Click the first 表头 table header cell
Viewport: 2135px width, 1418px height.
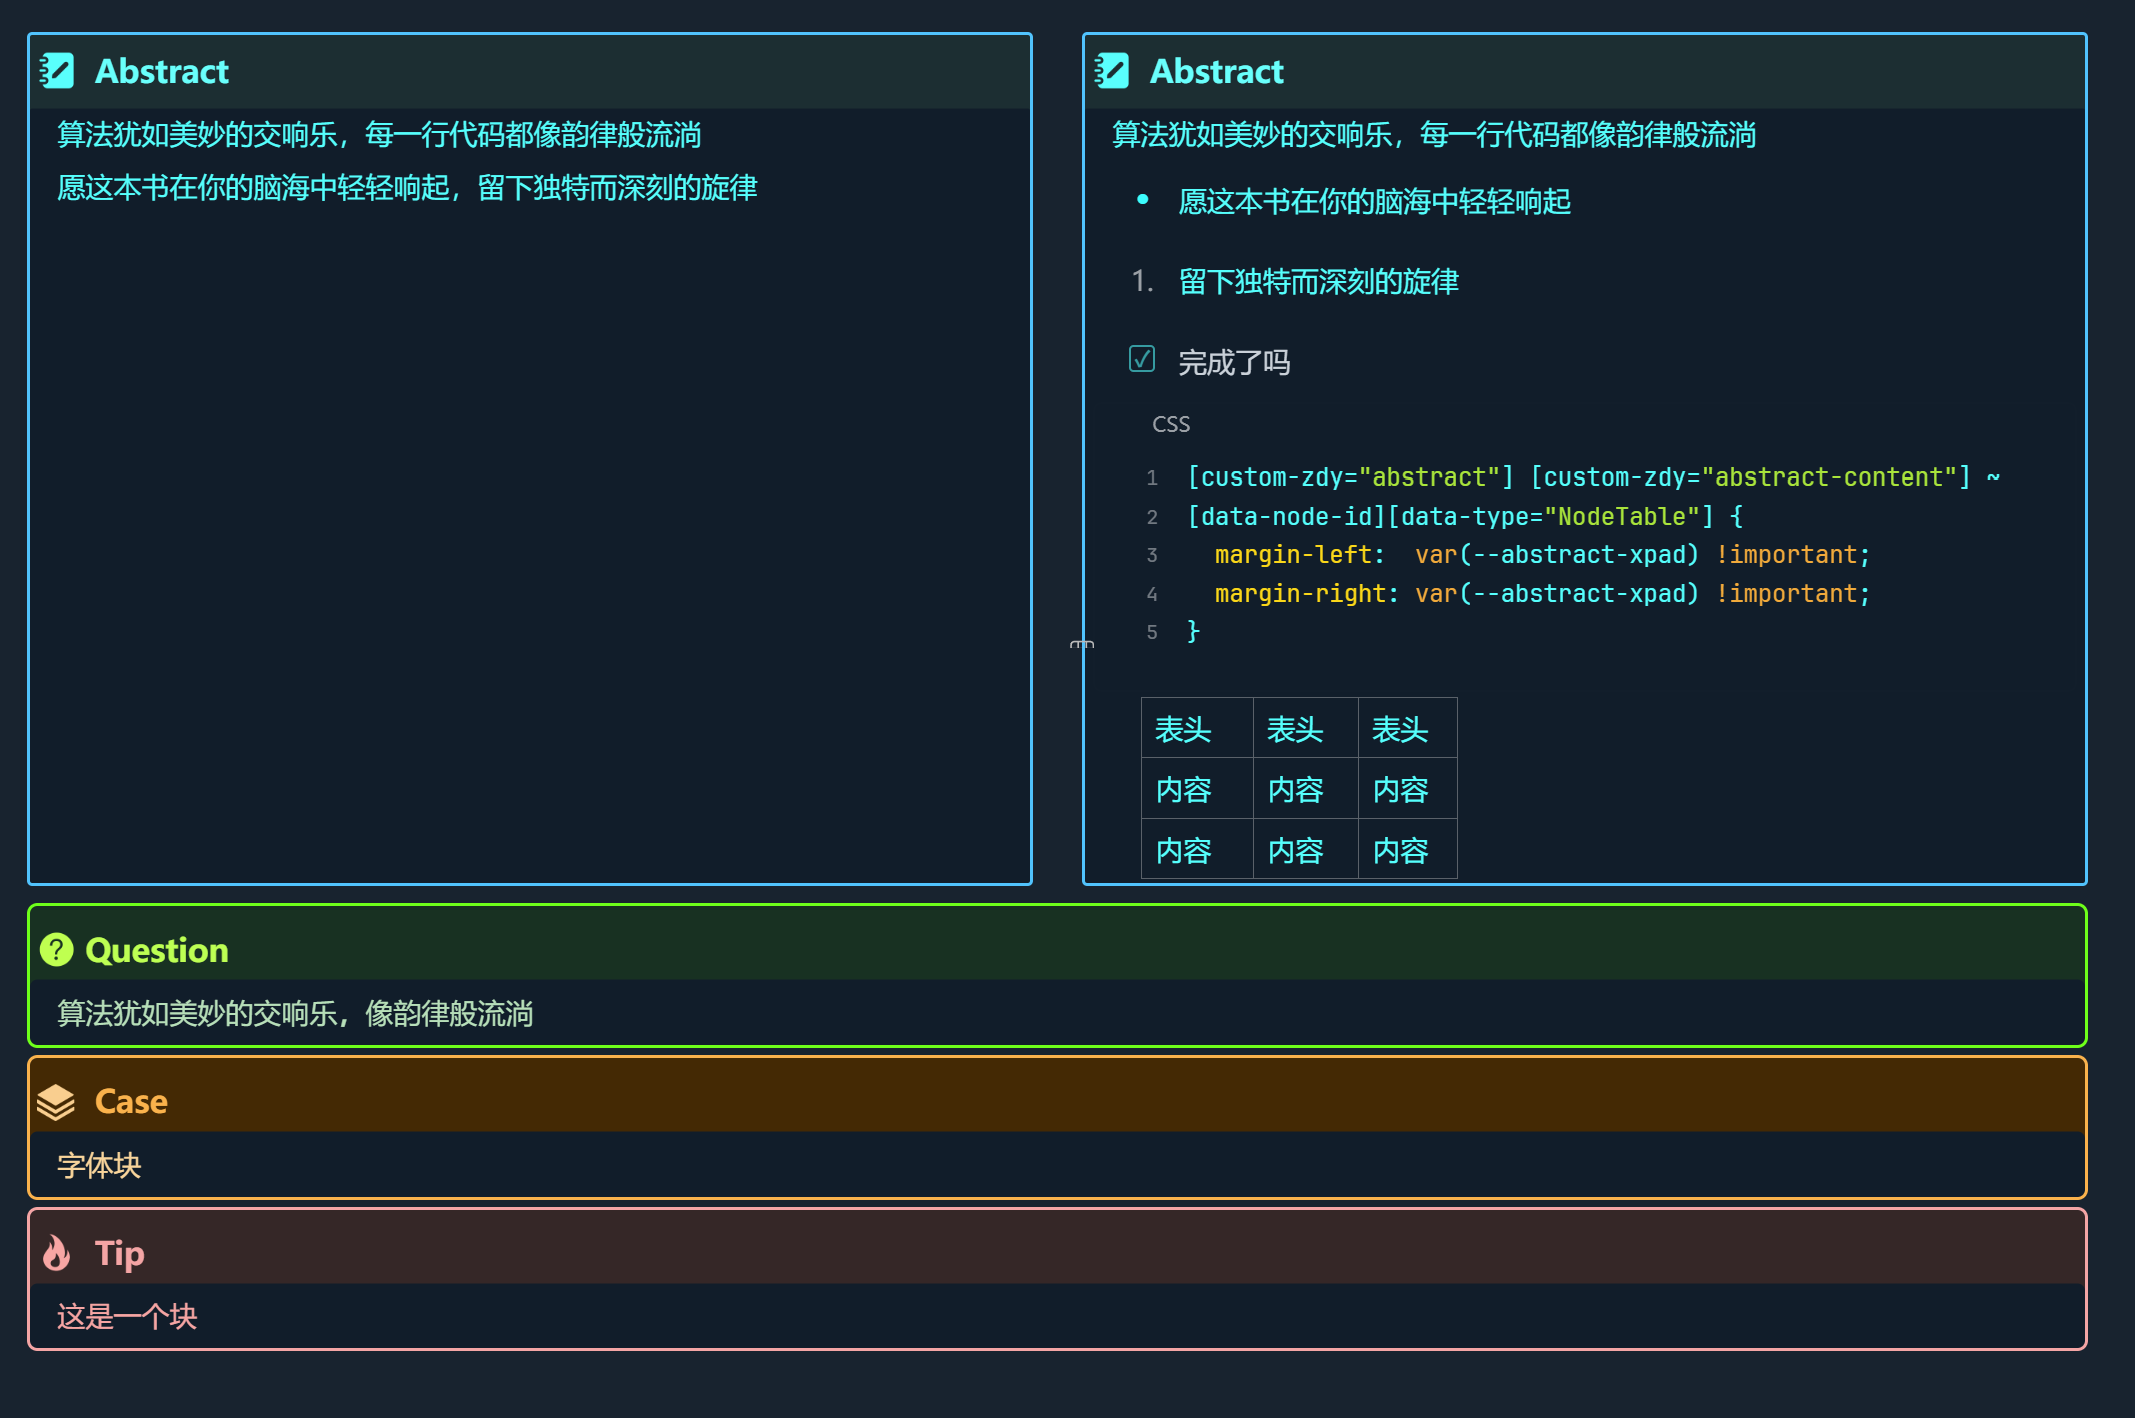1184,729
